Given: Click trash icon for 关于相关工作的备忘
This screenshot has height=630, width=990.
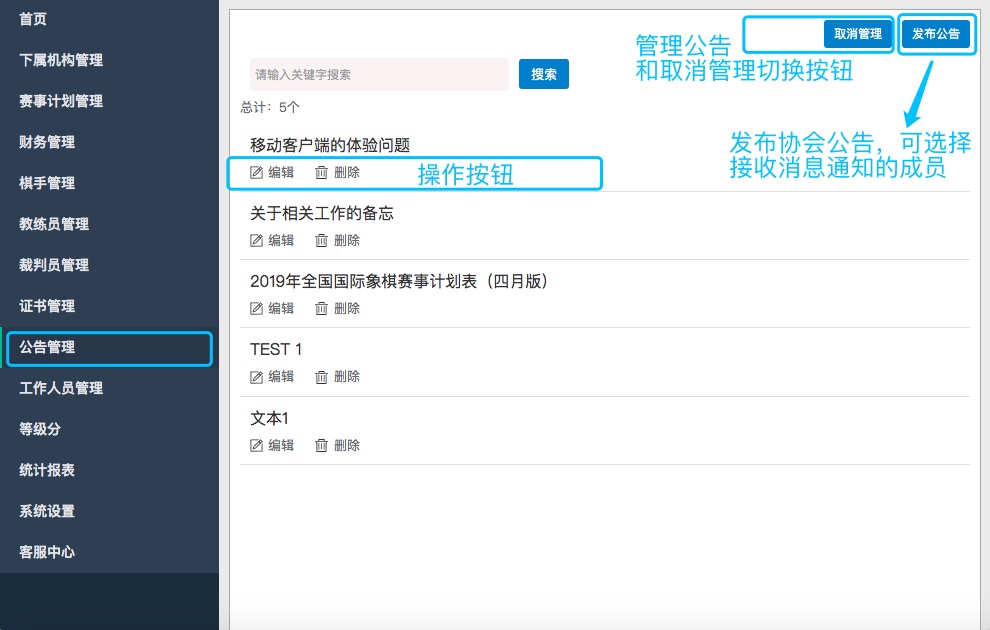Looking at the screenshot, I should (321, 241).
